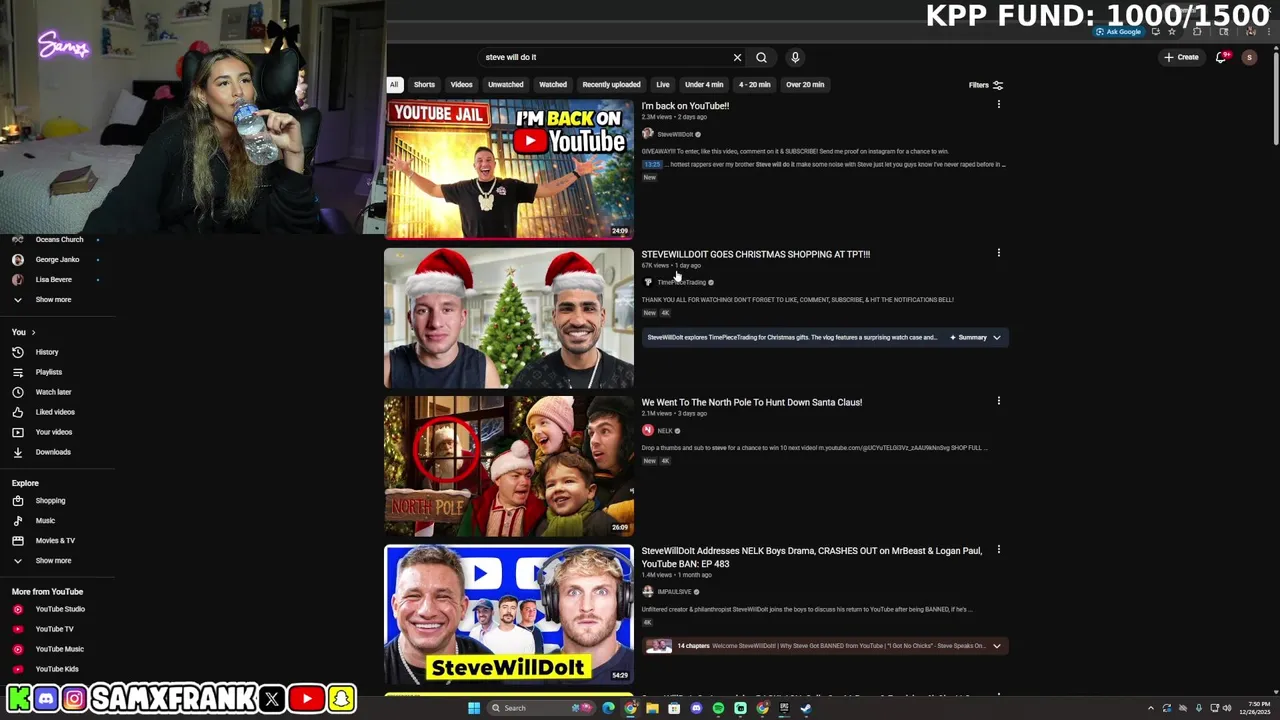1280x720 pixels.
Task: Open the NELK channel link
Action: tap(665, 431)
